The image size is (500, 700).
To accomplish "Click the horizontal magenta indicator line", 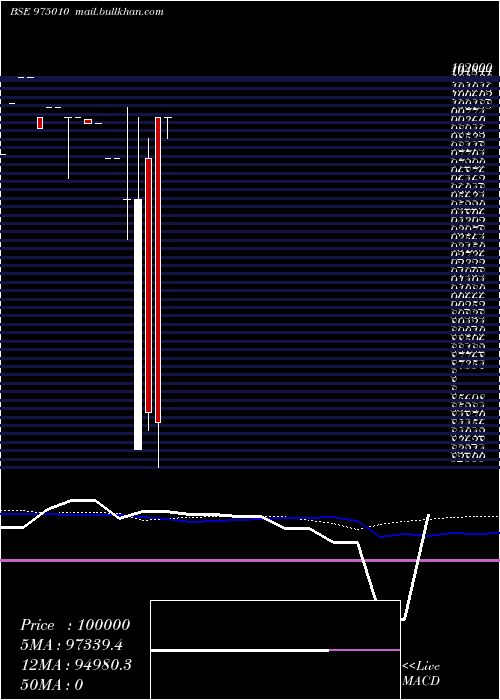I will [x=250, y=560].
